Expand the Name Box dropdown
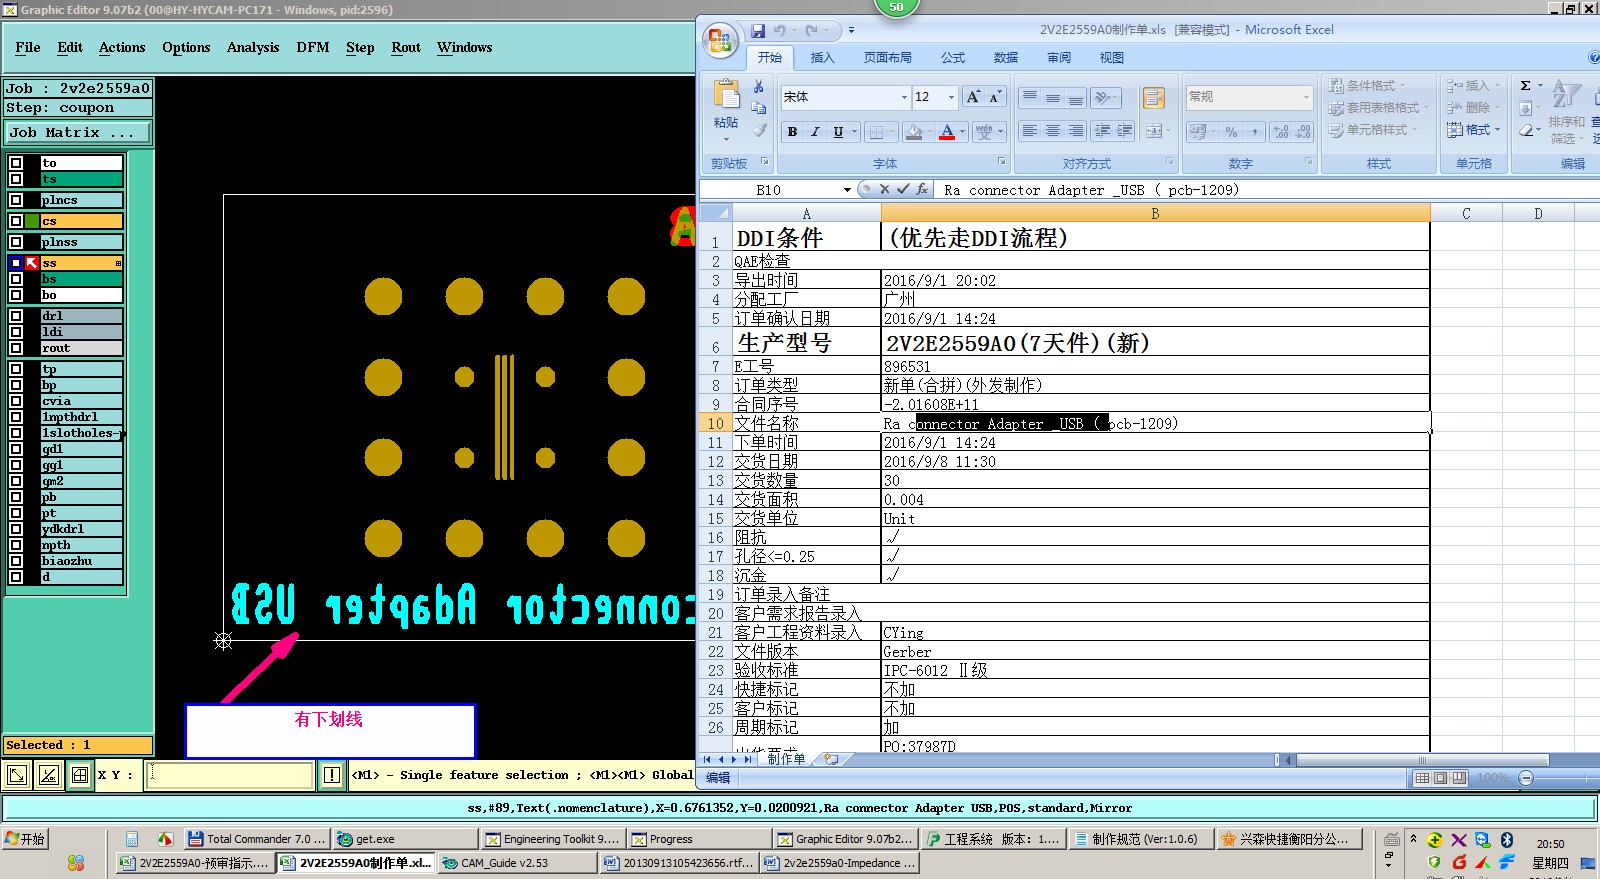Image resolution: width=1600 pixels, height=879 pixels. coord(847,189)
